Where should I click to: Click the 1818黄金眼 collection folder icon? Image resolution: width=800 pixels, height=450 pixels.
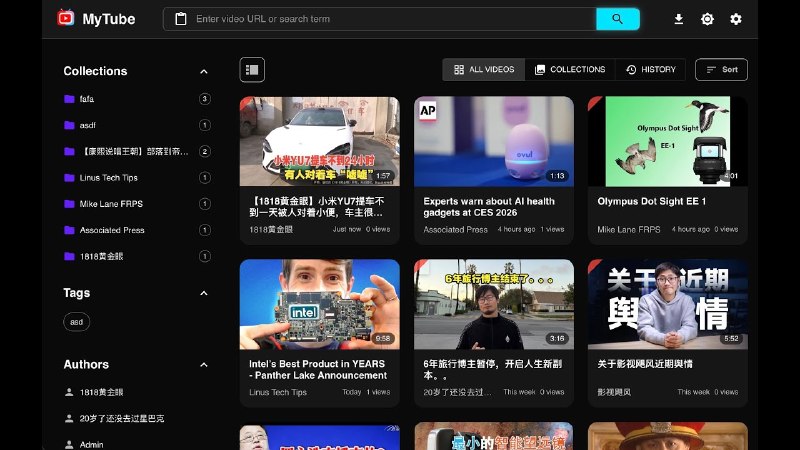point(69,256)
